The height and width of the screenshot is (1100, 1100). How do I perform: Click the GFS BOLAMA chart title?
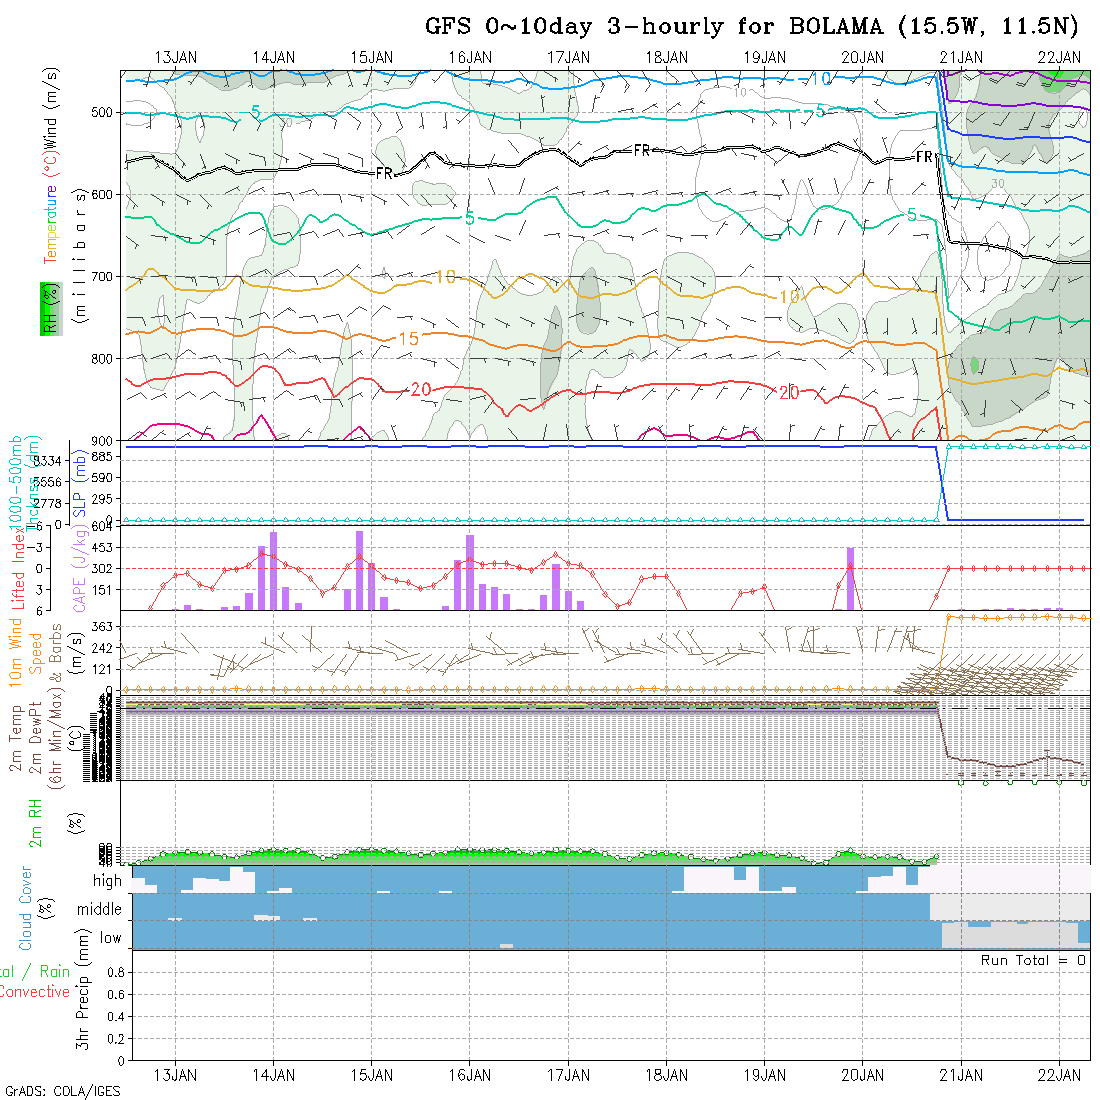(757, 27)
